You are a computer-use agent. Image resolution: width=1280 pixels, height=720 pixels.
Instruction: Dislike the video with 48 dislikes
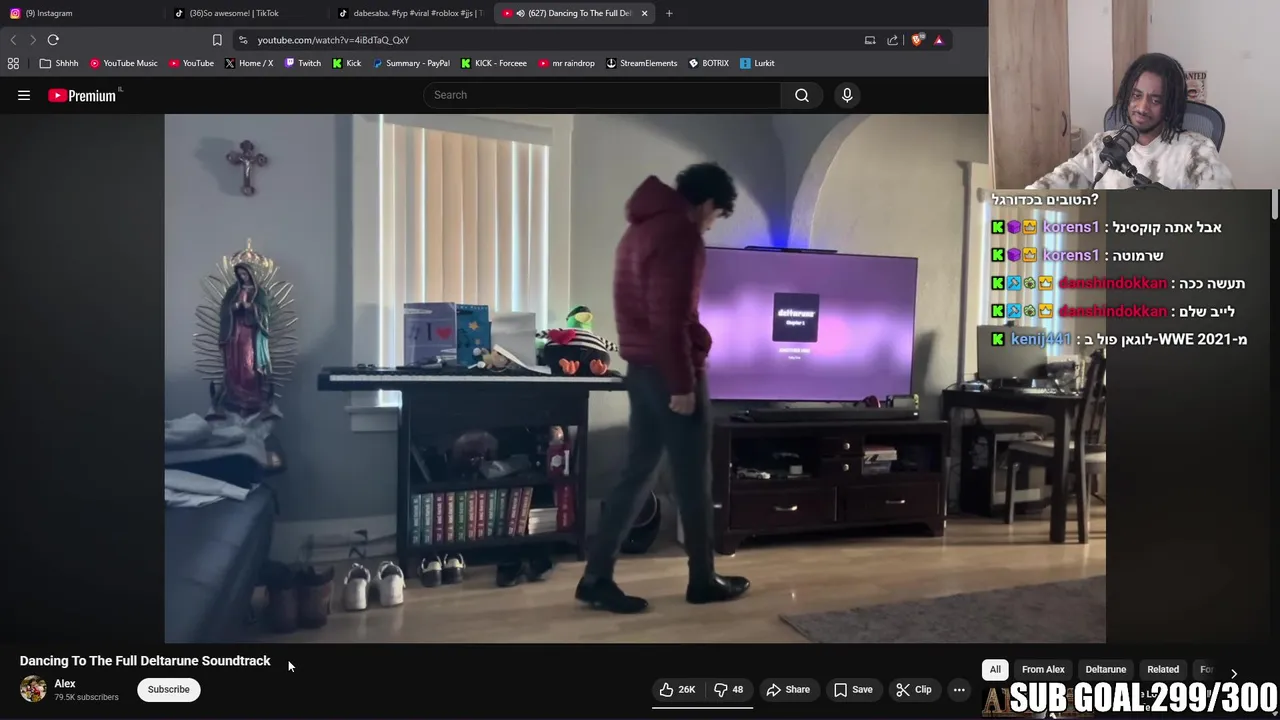728,689
